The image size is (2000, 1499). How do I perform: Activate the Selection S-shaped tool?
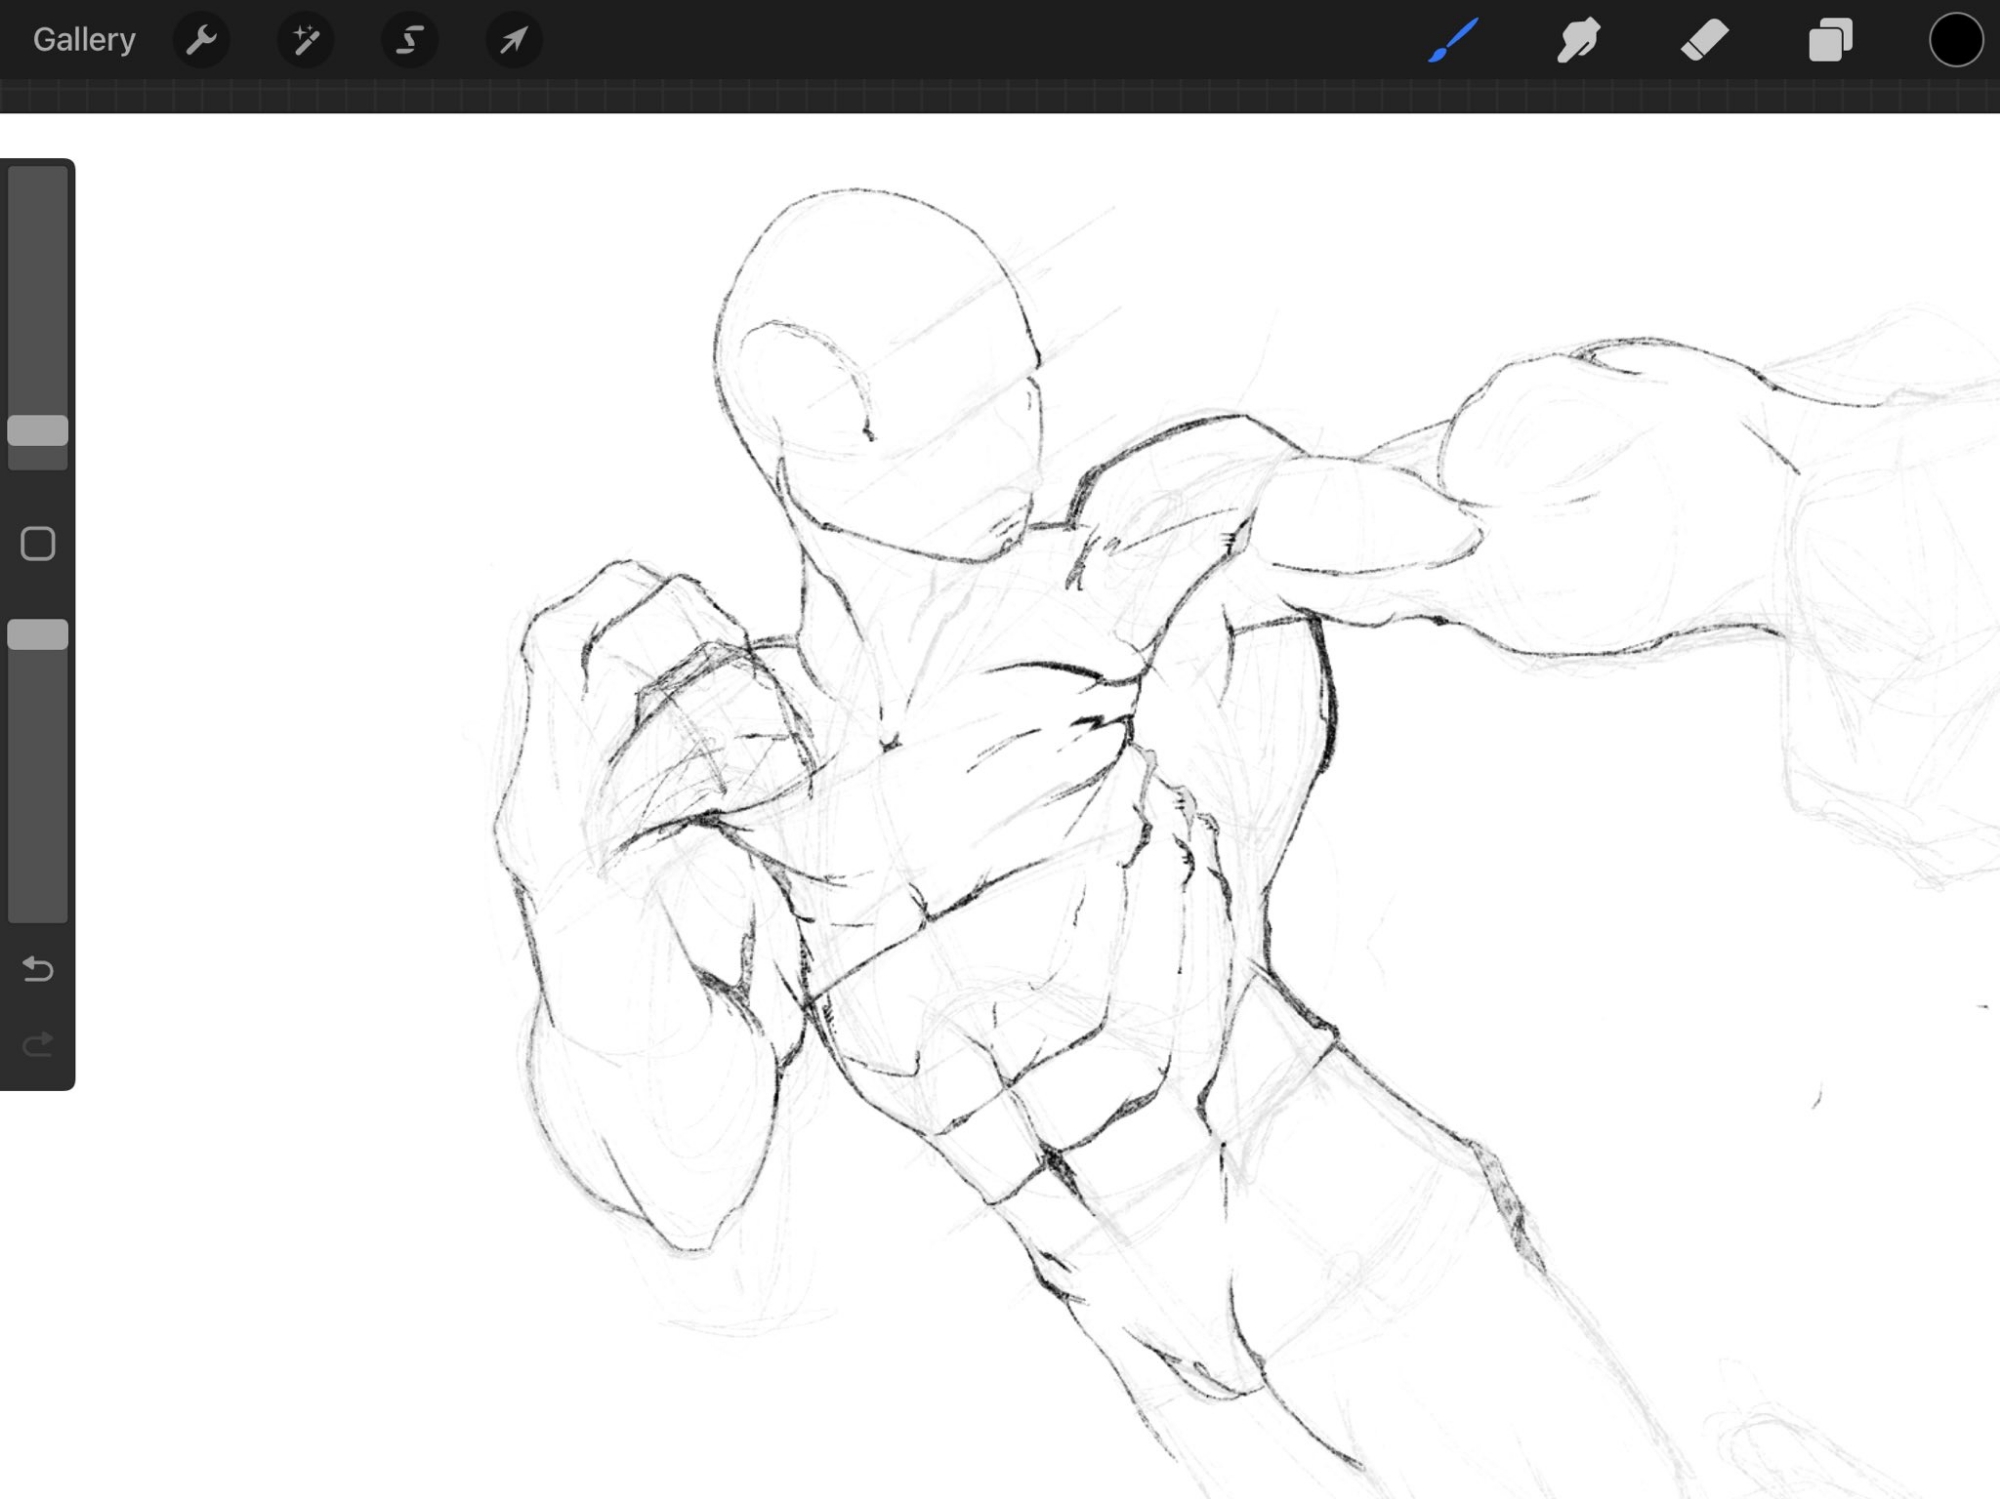(x=409, y=40)
